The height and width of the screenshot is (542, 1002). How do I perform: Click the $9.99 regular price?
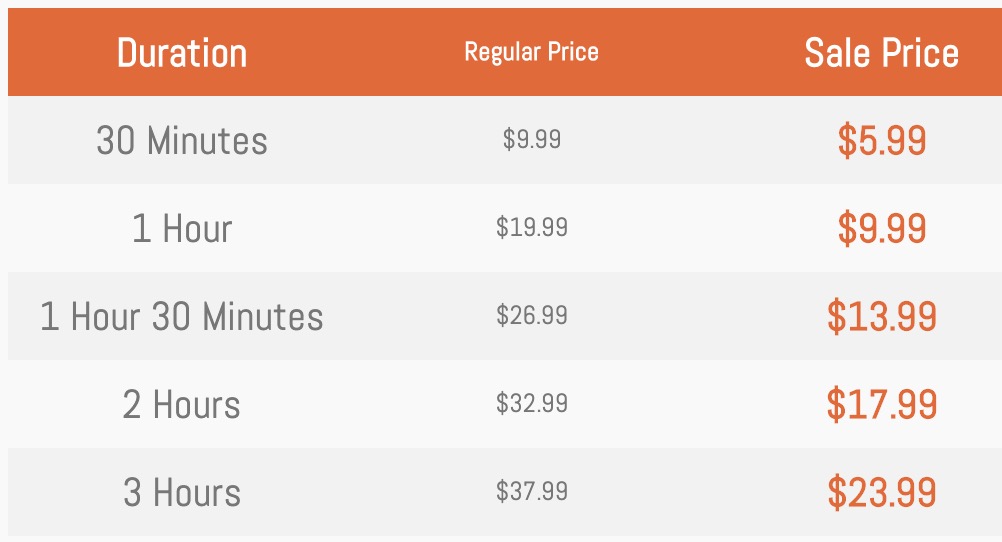[532, 139]
